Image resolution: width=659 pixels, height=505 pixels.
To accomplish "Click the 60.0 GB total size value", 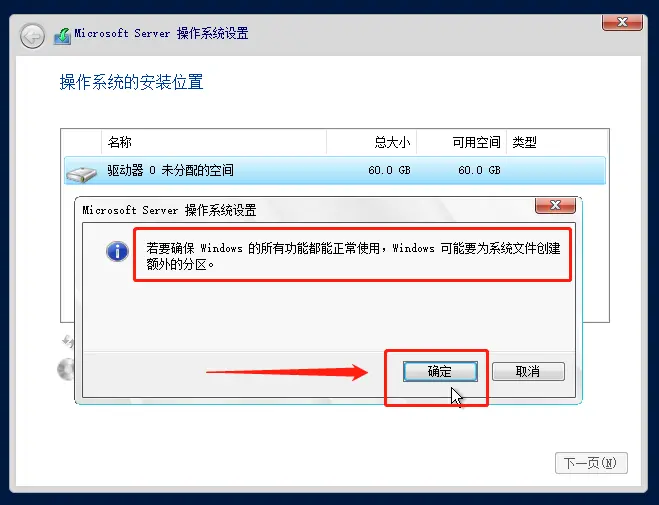I will click(x=389, y=170).
